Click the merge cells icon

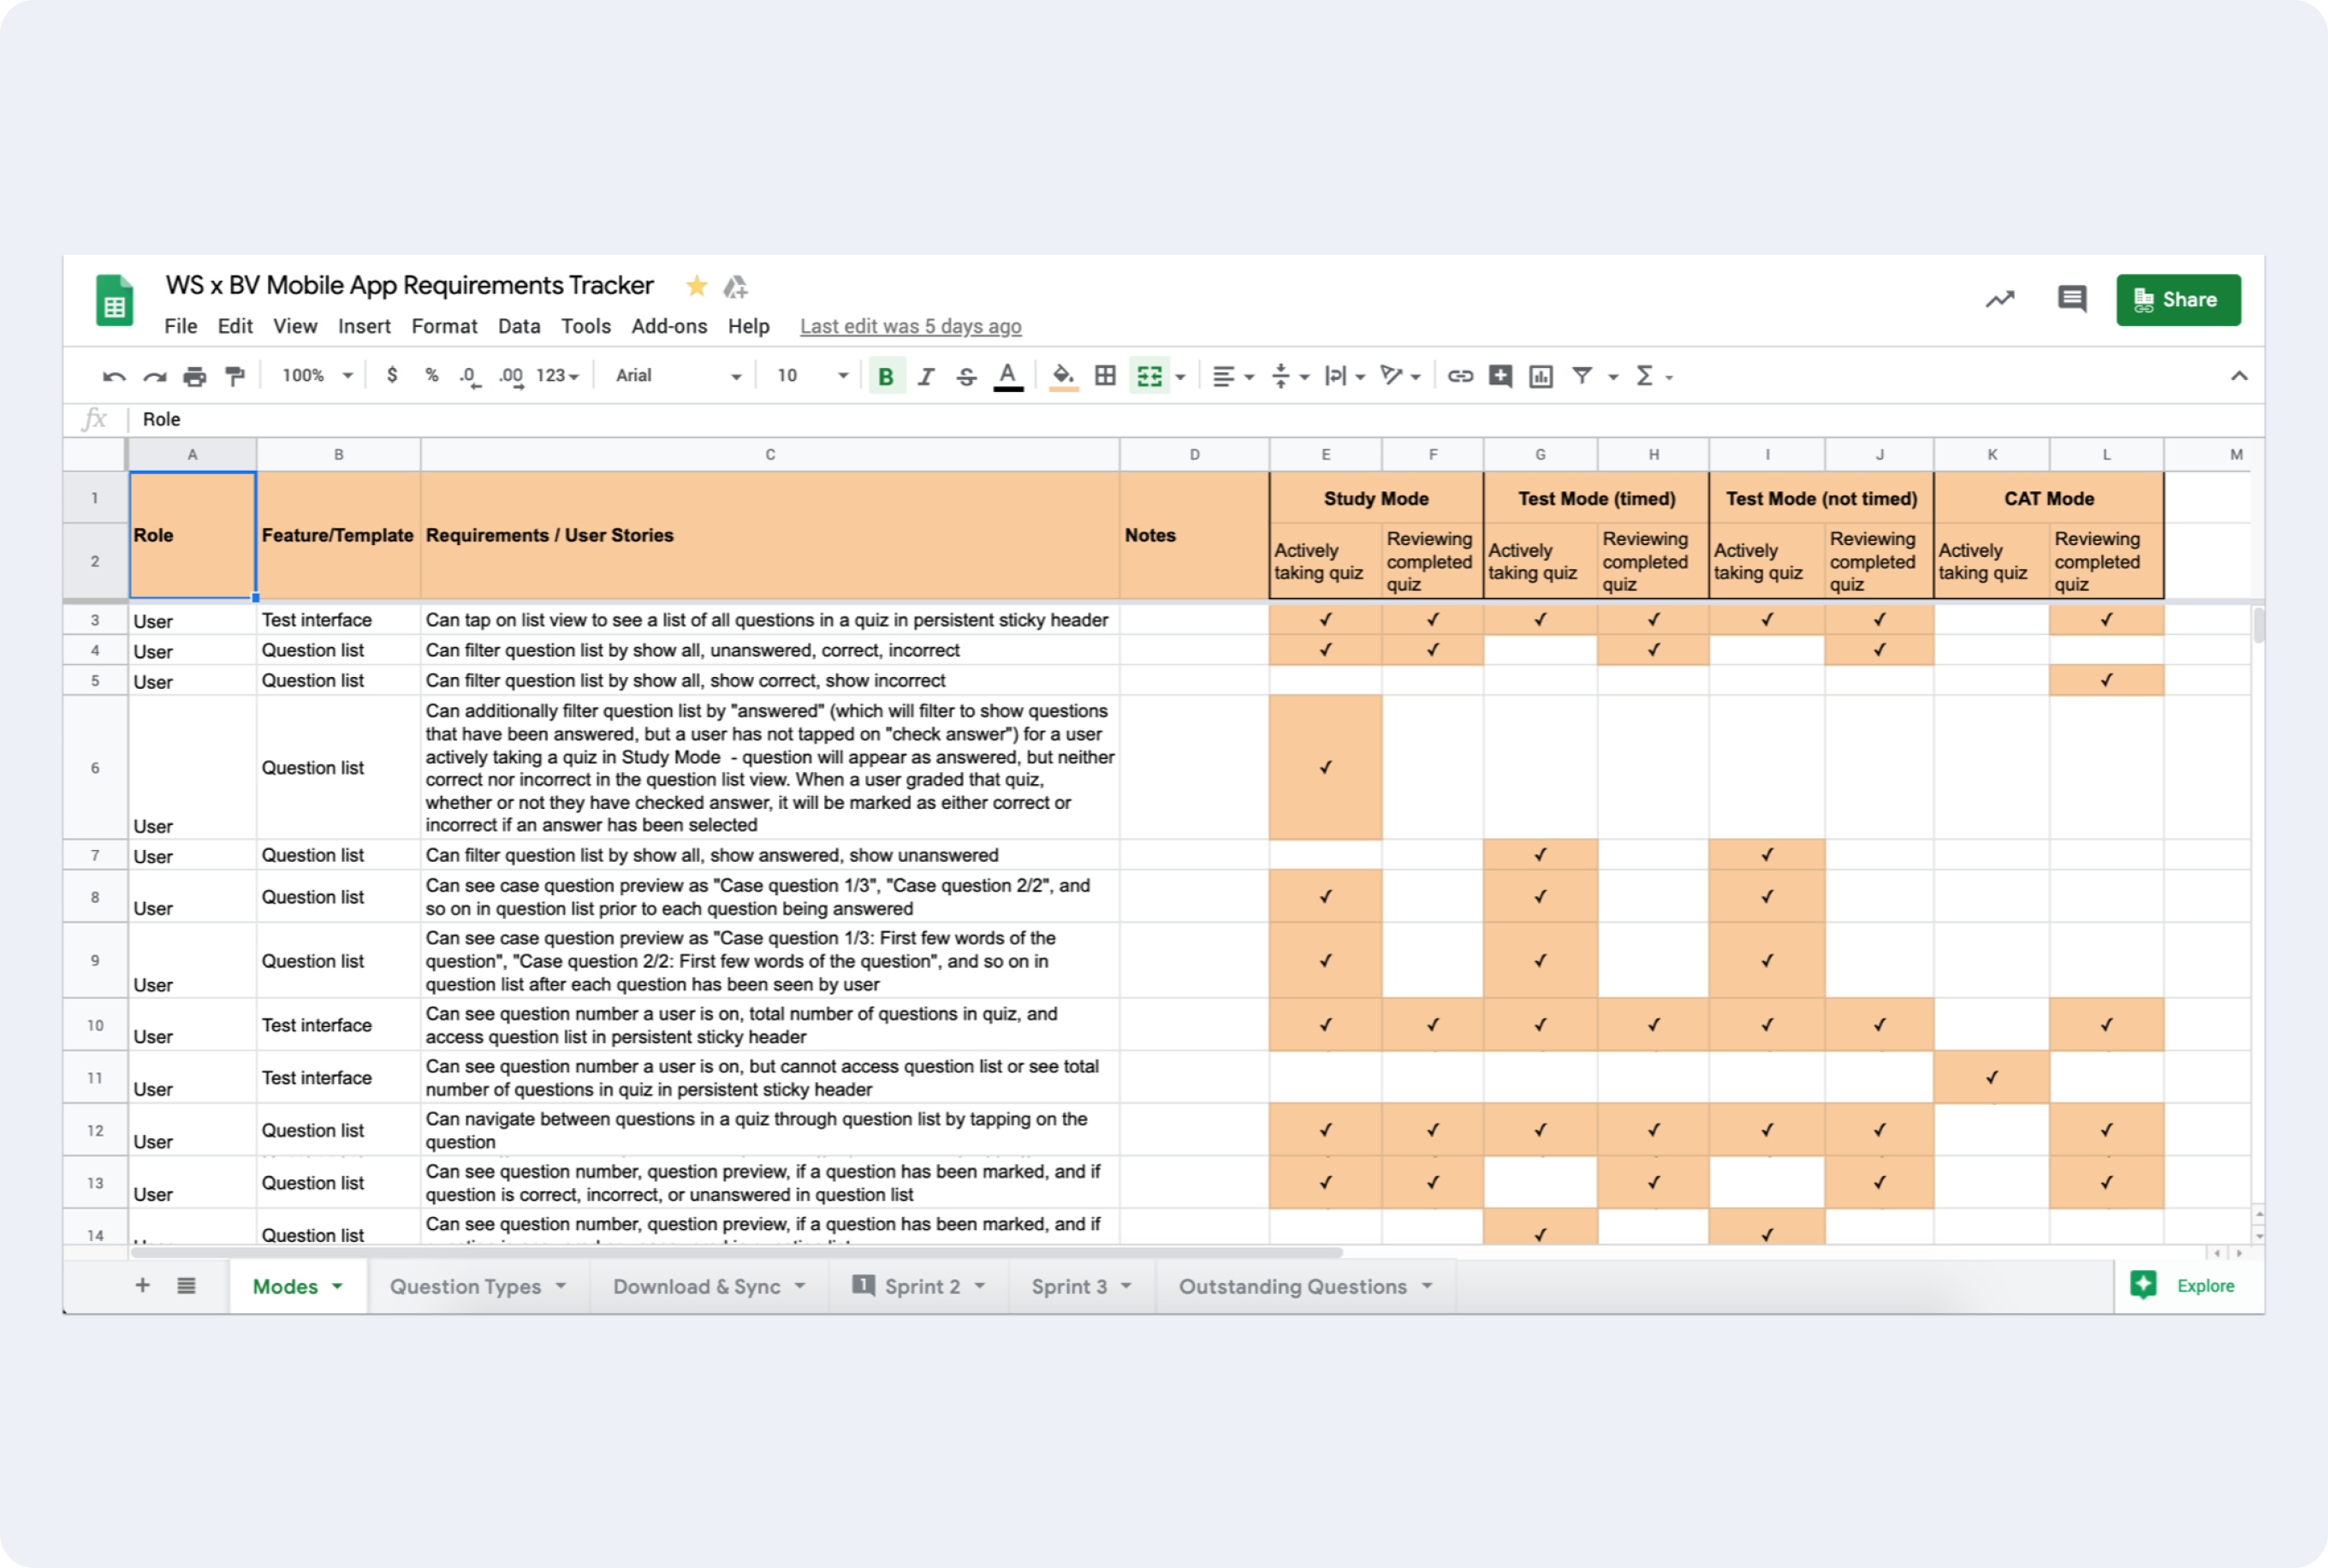tap(1150, 376)
